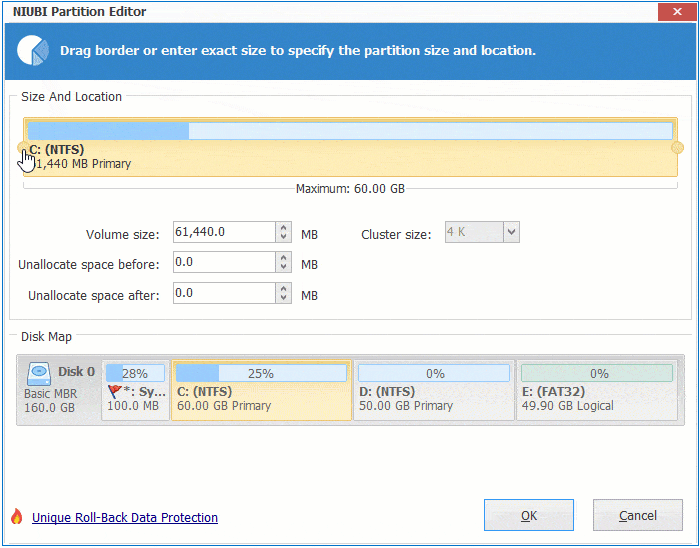The width and height of the screenshot is (700, 548).
Task: Click the Volume size input field
Action: point(223,233)
